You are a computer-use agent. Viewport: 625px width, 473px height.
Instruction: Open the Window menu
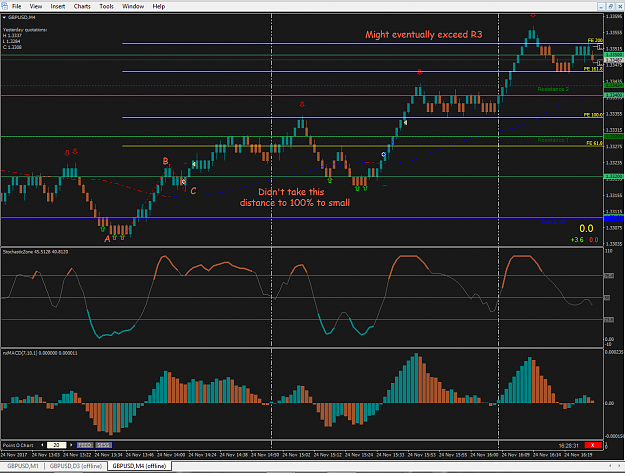133,6
